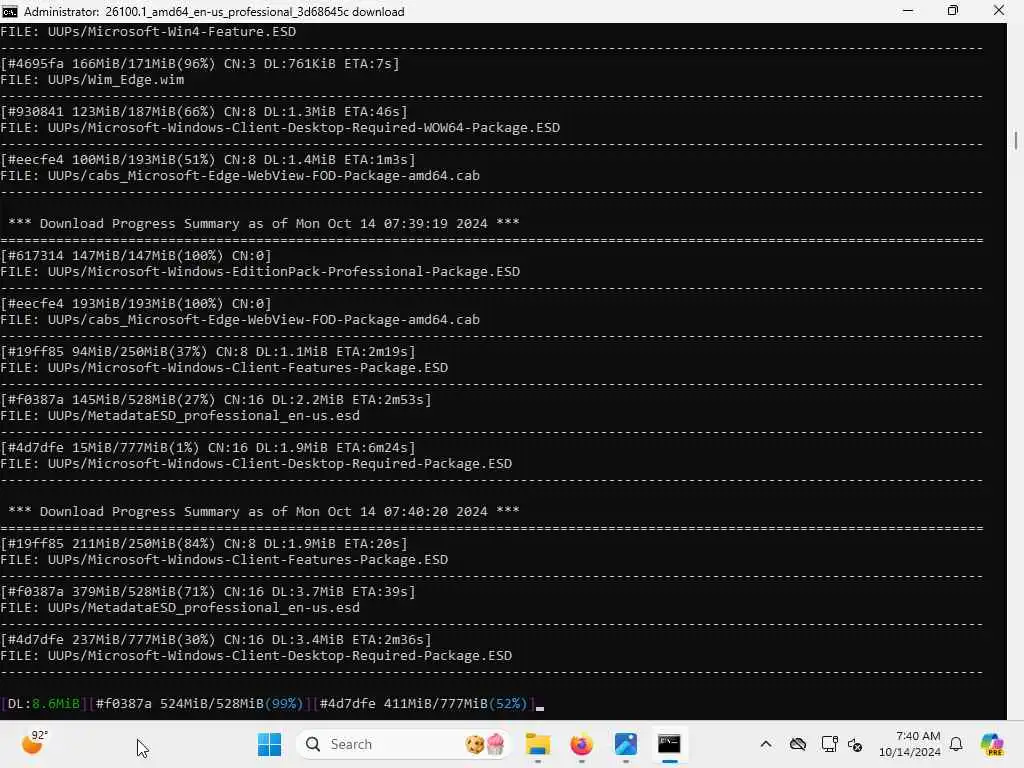Click the text 'FILE: UUPs/Microsoft-Win4-Feature.ESD'

[x=148, y=31]
